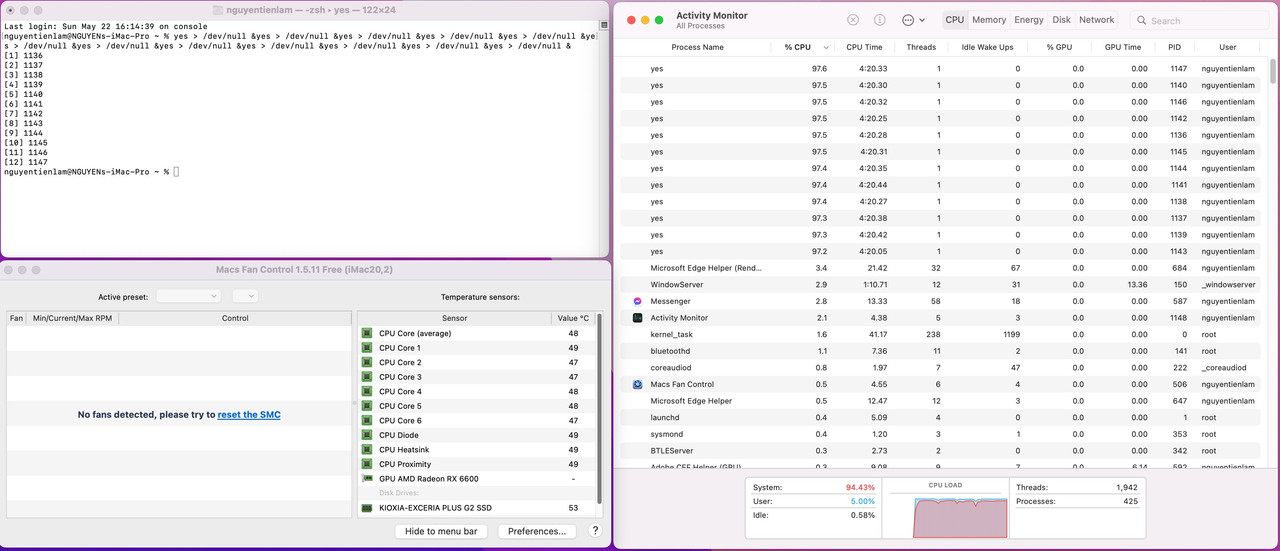This screenshot has width=1280, height=551.
Task: Click the Value °C column header
Action: [573, 318]
